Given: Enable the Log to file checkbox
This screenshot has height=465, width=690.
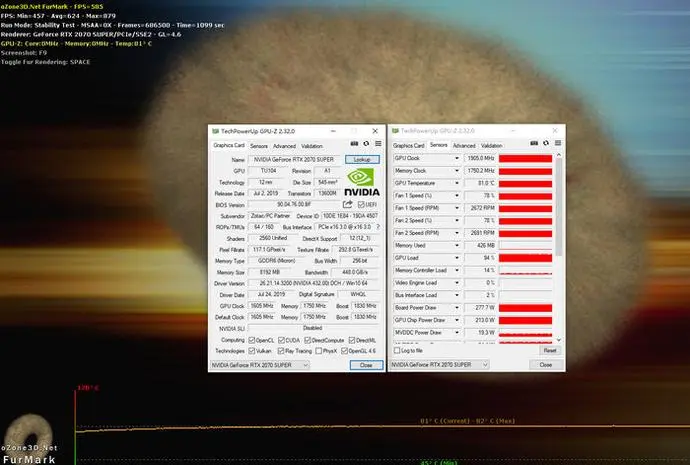Looking at the screenshot, I should (397, 350).
